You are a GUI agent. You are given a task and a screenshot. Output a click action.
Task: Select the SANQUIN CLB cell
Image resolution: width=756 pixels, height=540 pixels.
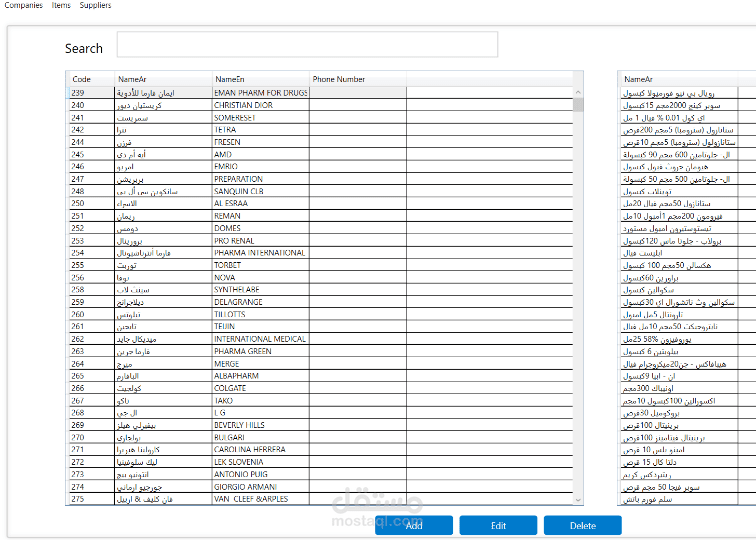point(261,191)
